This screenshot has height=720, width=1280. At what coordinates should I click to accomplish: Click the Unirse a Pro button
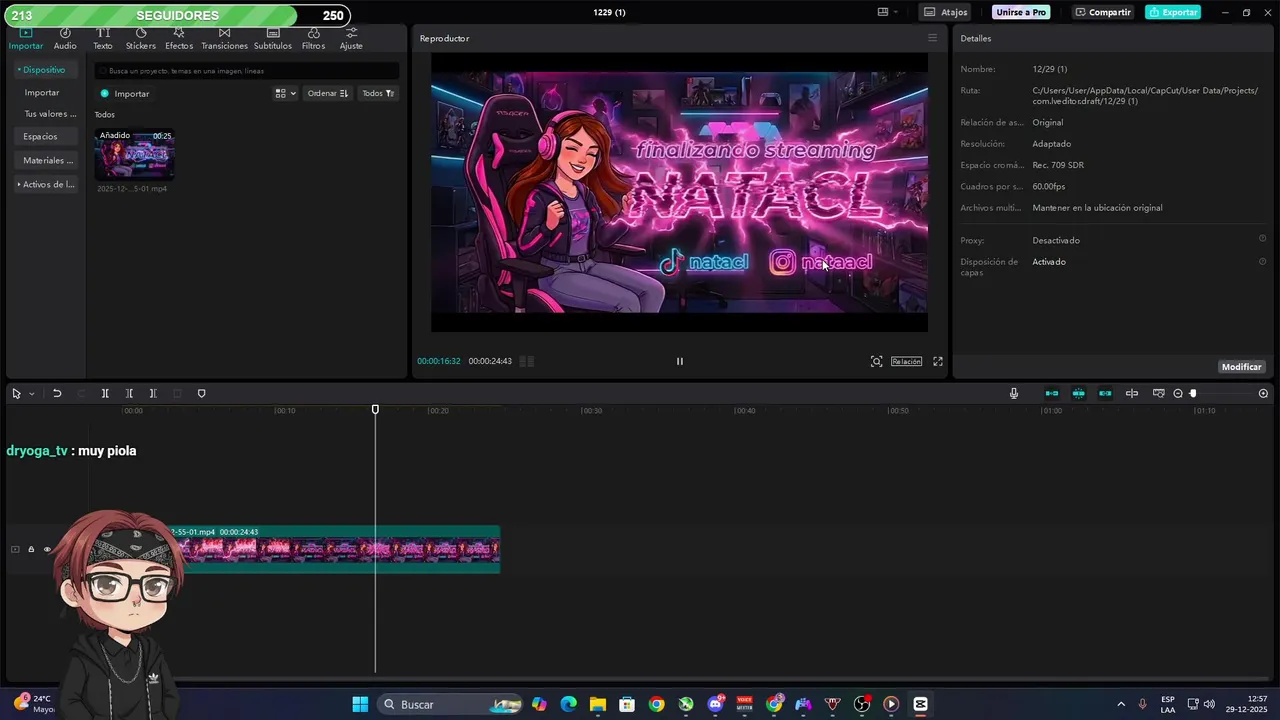point(1021,12)
